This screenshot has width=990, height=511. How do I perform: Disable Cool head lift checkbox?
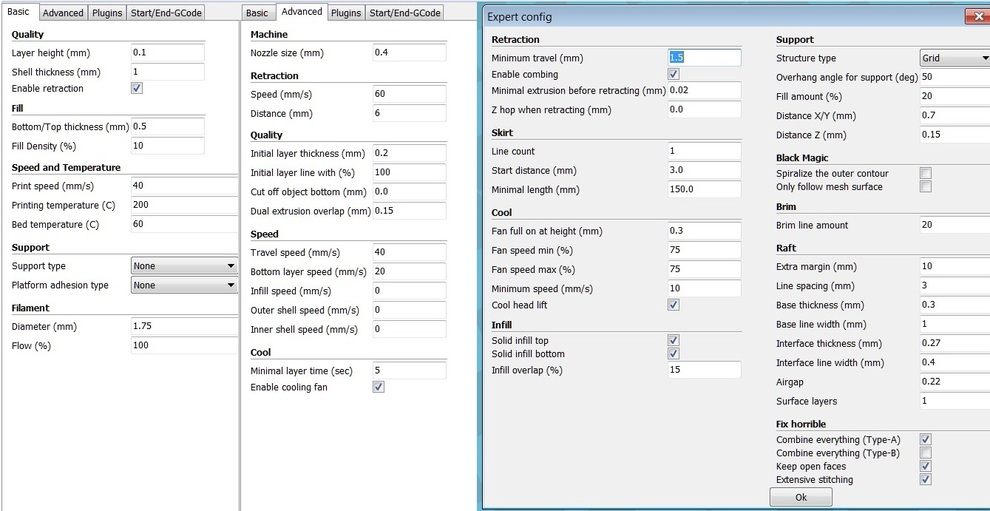[x=673, y=305]
